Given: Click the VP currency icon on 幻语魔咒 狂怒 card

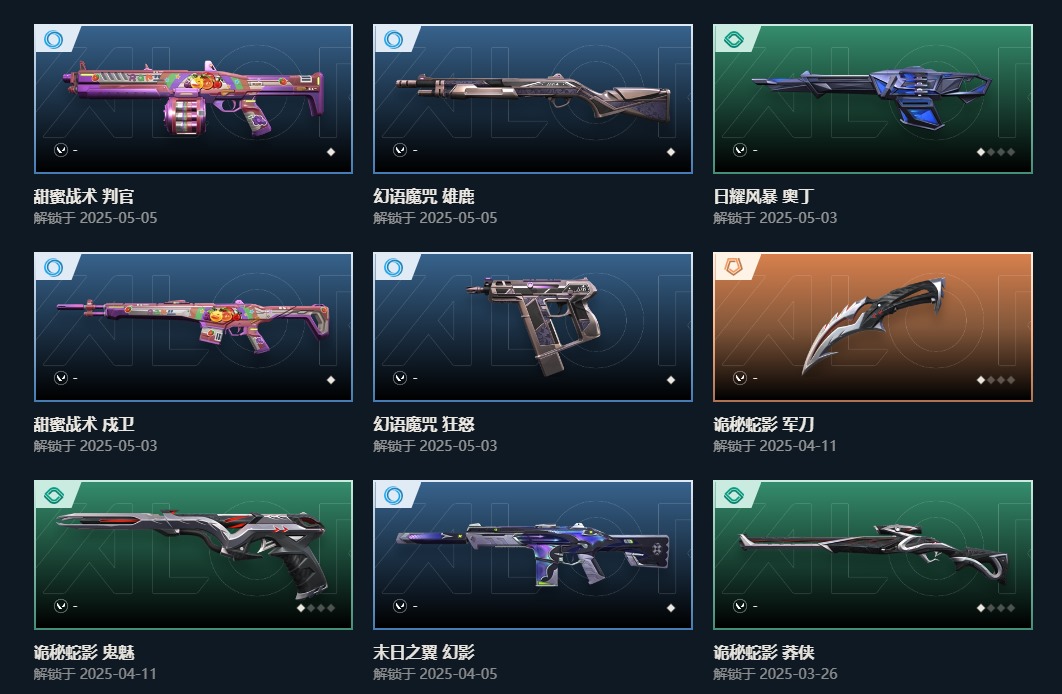Looking at the screenshot, I should pyautogui.click(x=400, y=378).
